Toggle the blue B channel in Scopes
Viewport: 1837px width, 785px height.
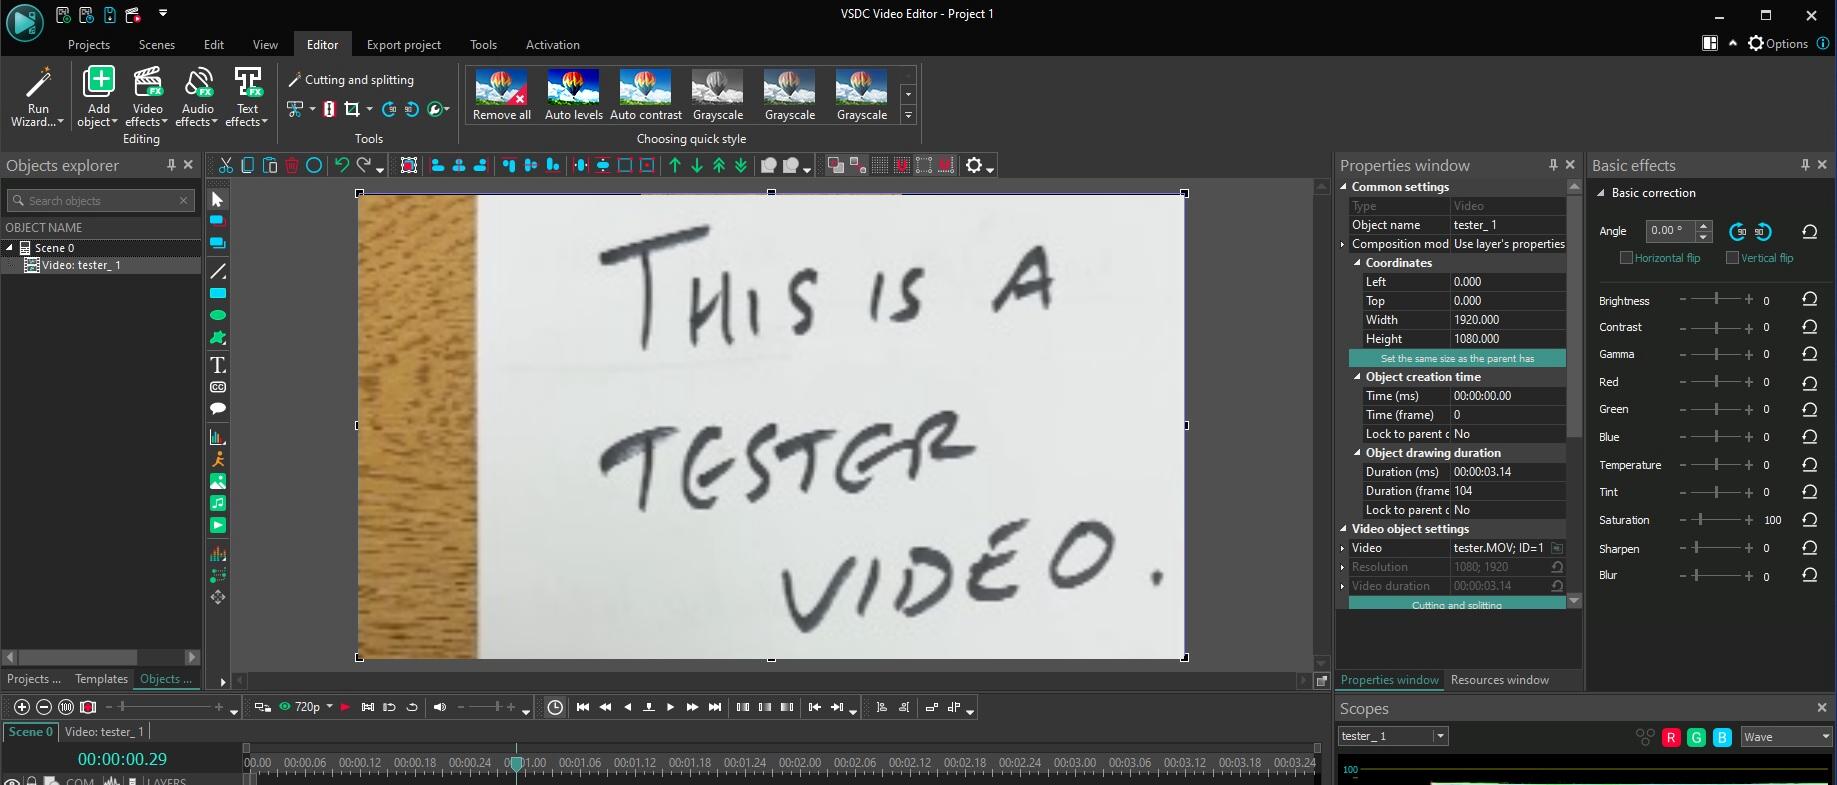coord(1722,737)
